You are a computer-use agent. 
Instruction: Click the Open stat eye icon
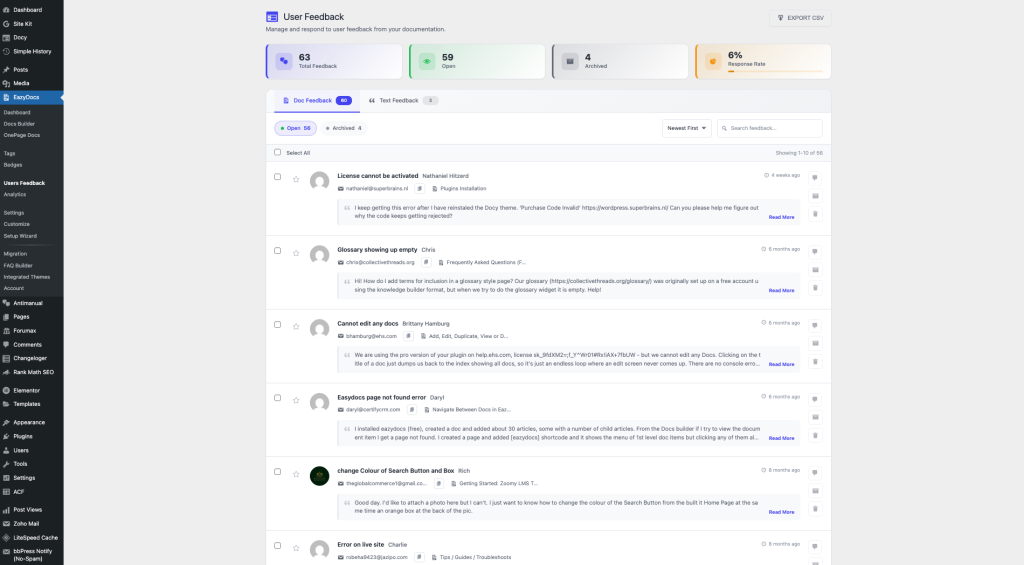tap(427, 61)
